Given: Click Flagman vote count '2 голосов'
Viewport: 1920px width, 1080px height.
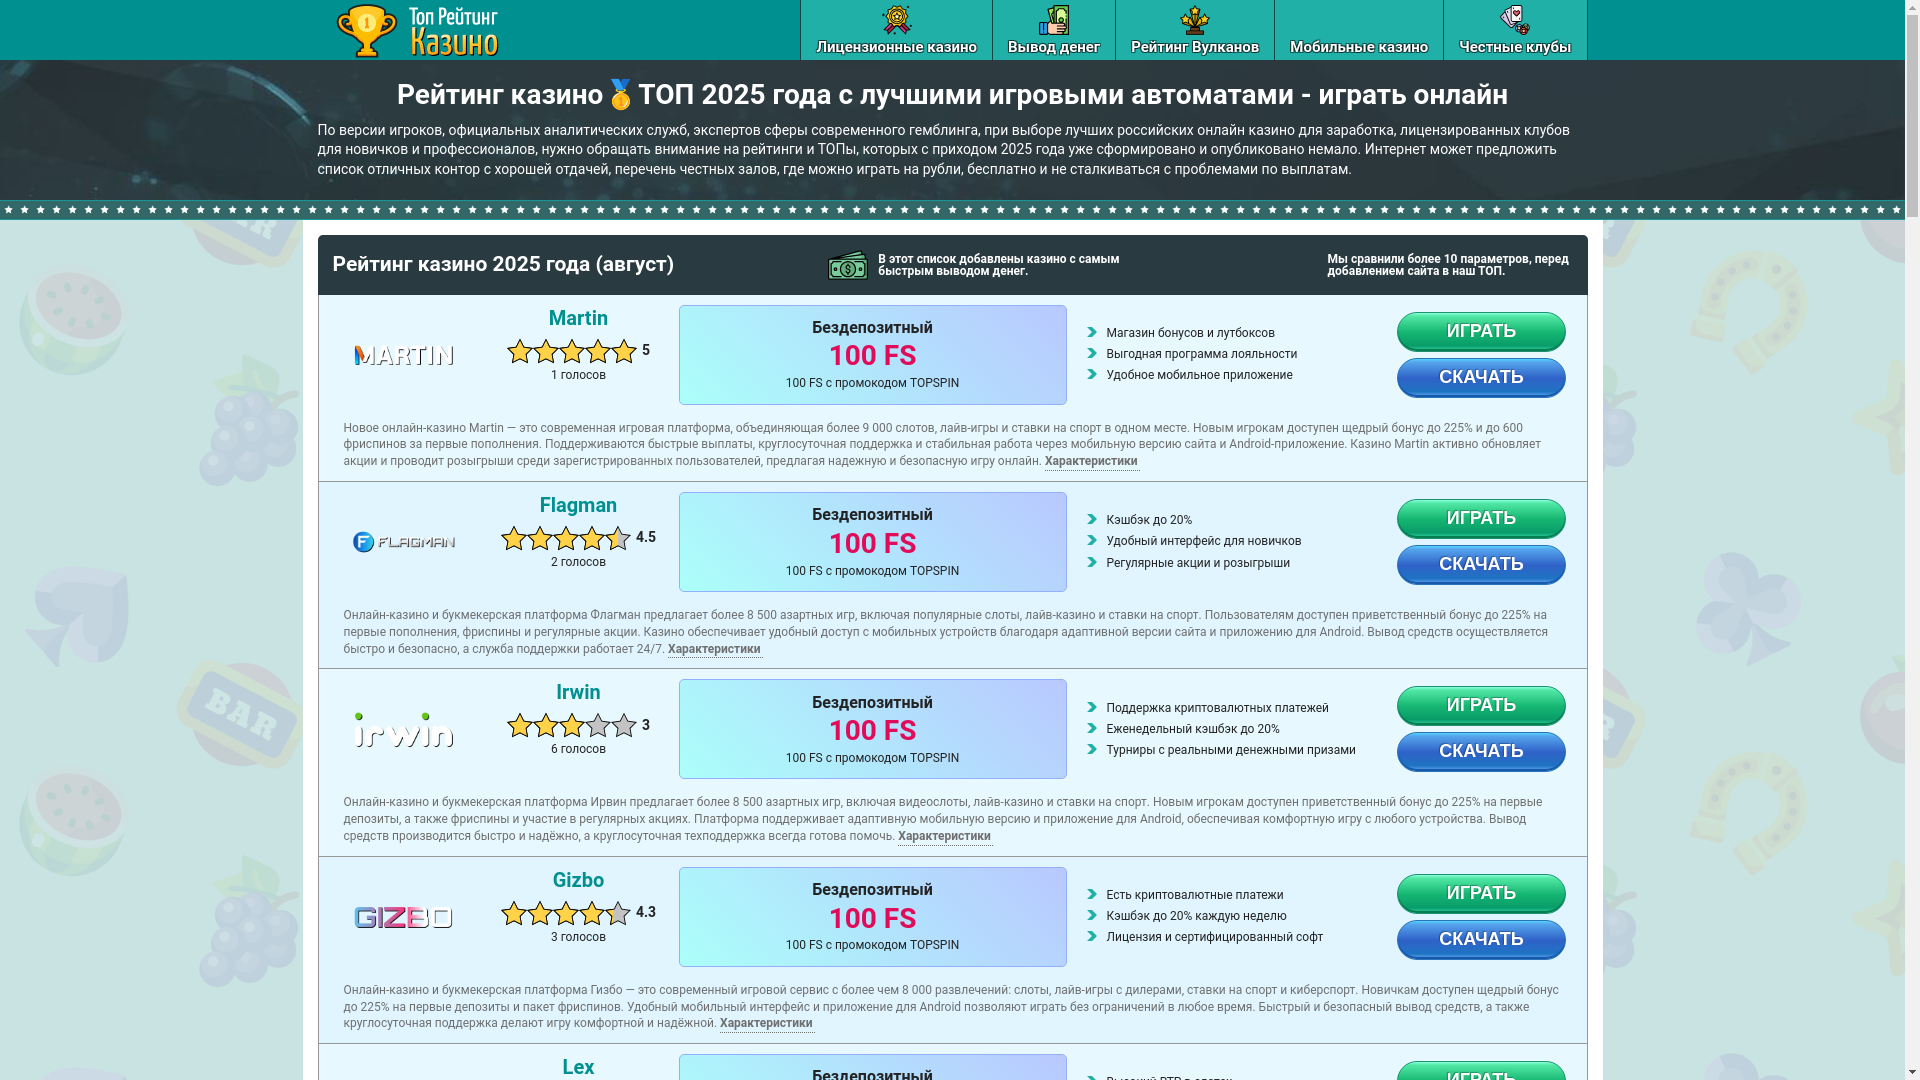Looking at the screenshot, I should (x=578, y=562).
